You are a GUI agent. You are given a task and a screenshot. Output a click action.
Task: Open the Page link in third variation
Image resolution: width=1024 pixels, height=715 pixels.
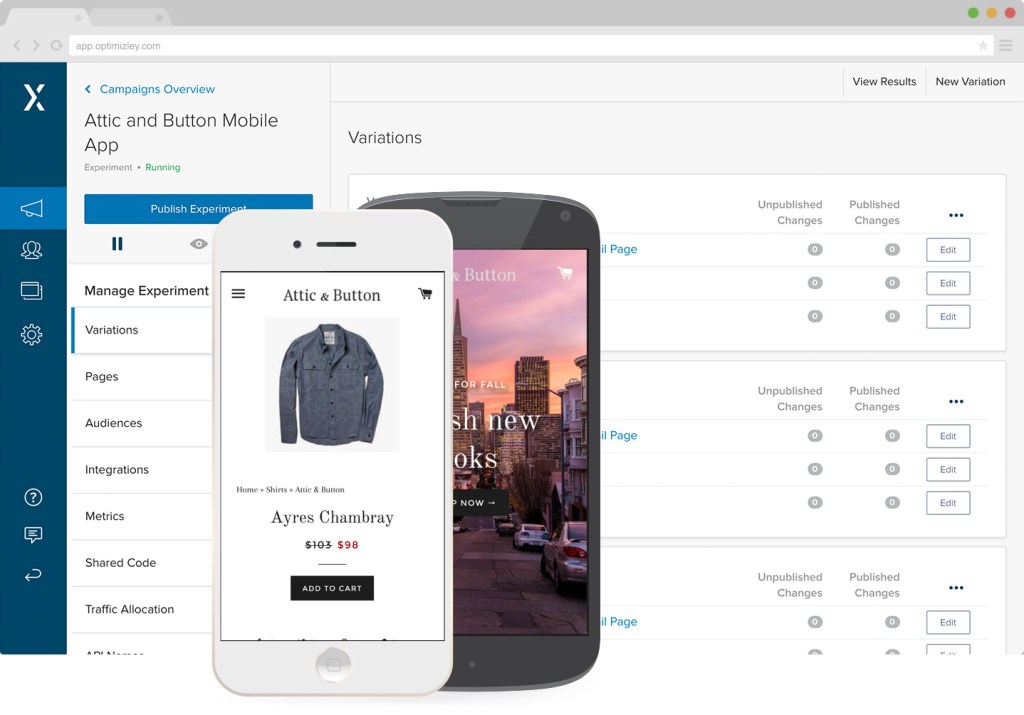619,622
